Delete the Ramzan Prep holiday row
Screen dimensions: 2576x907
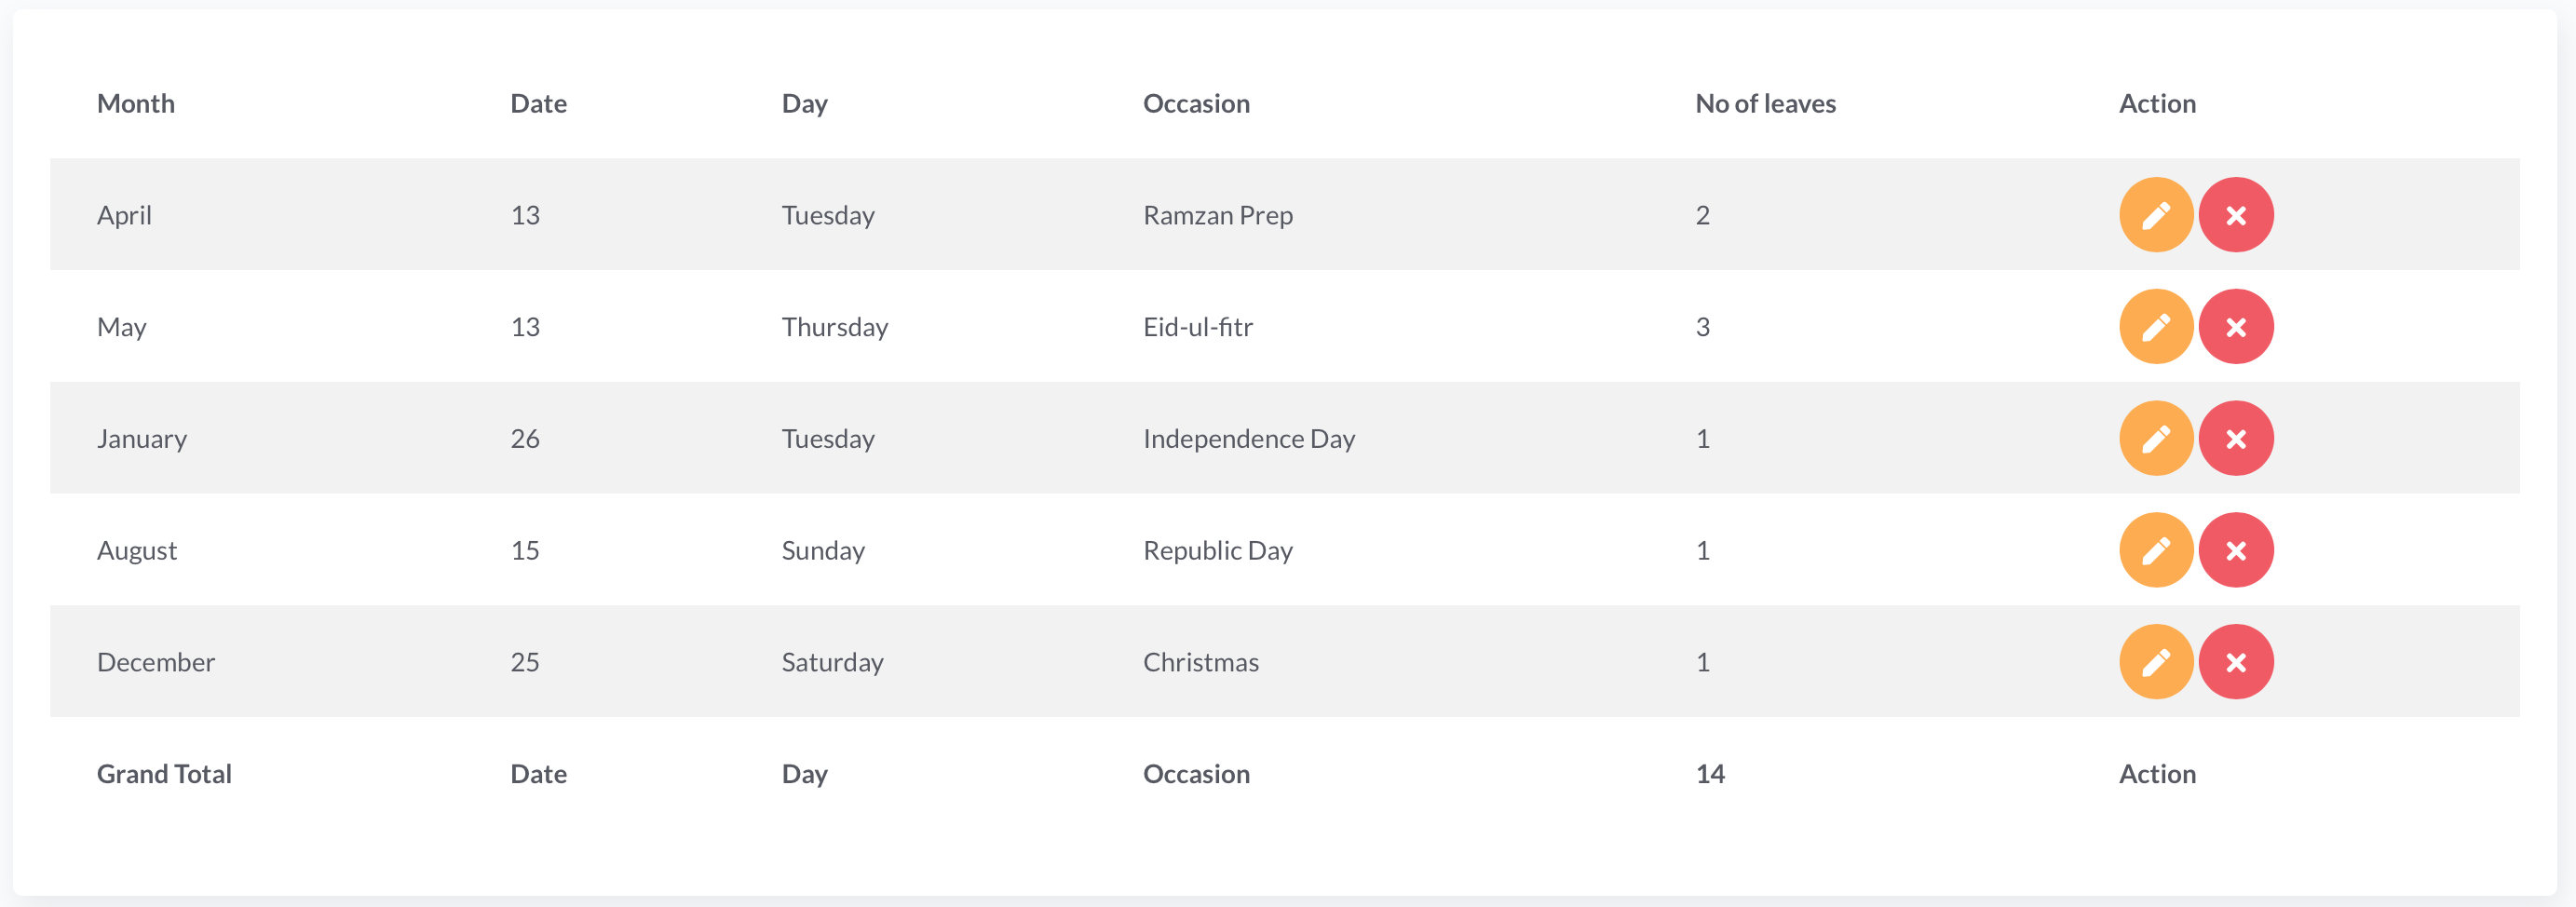coord(2235,215)
